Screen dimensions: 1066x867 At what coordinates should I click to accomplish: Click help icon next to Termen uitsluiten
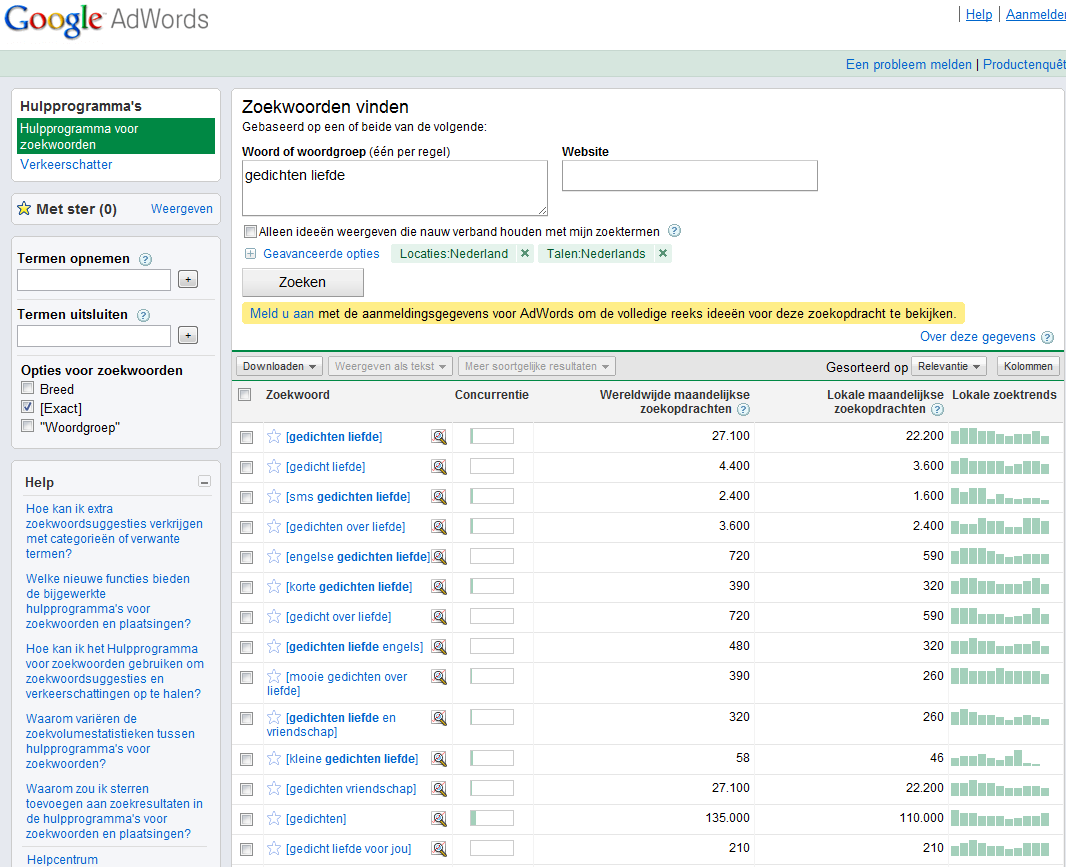pos(143,315)
